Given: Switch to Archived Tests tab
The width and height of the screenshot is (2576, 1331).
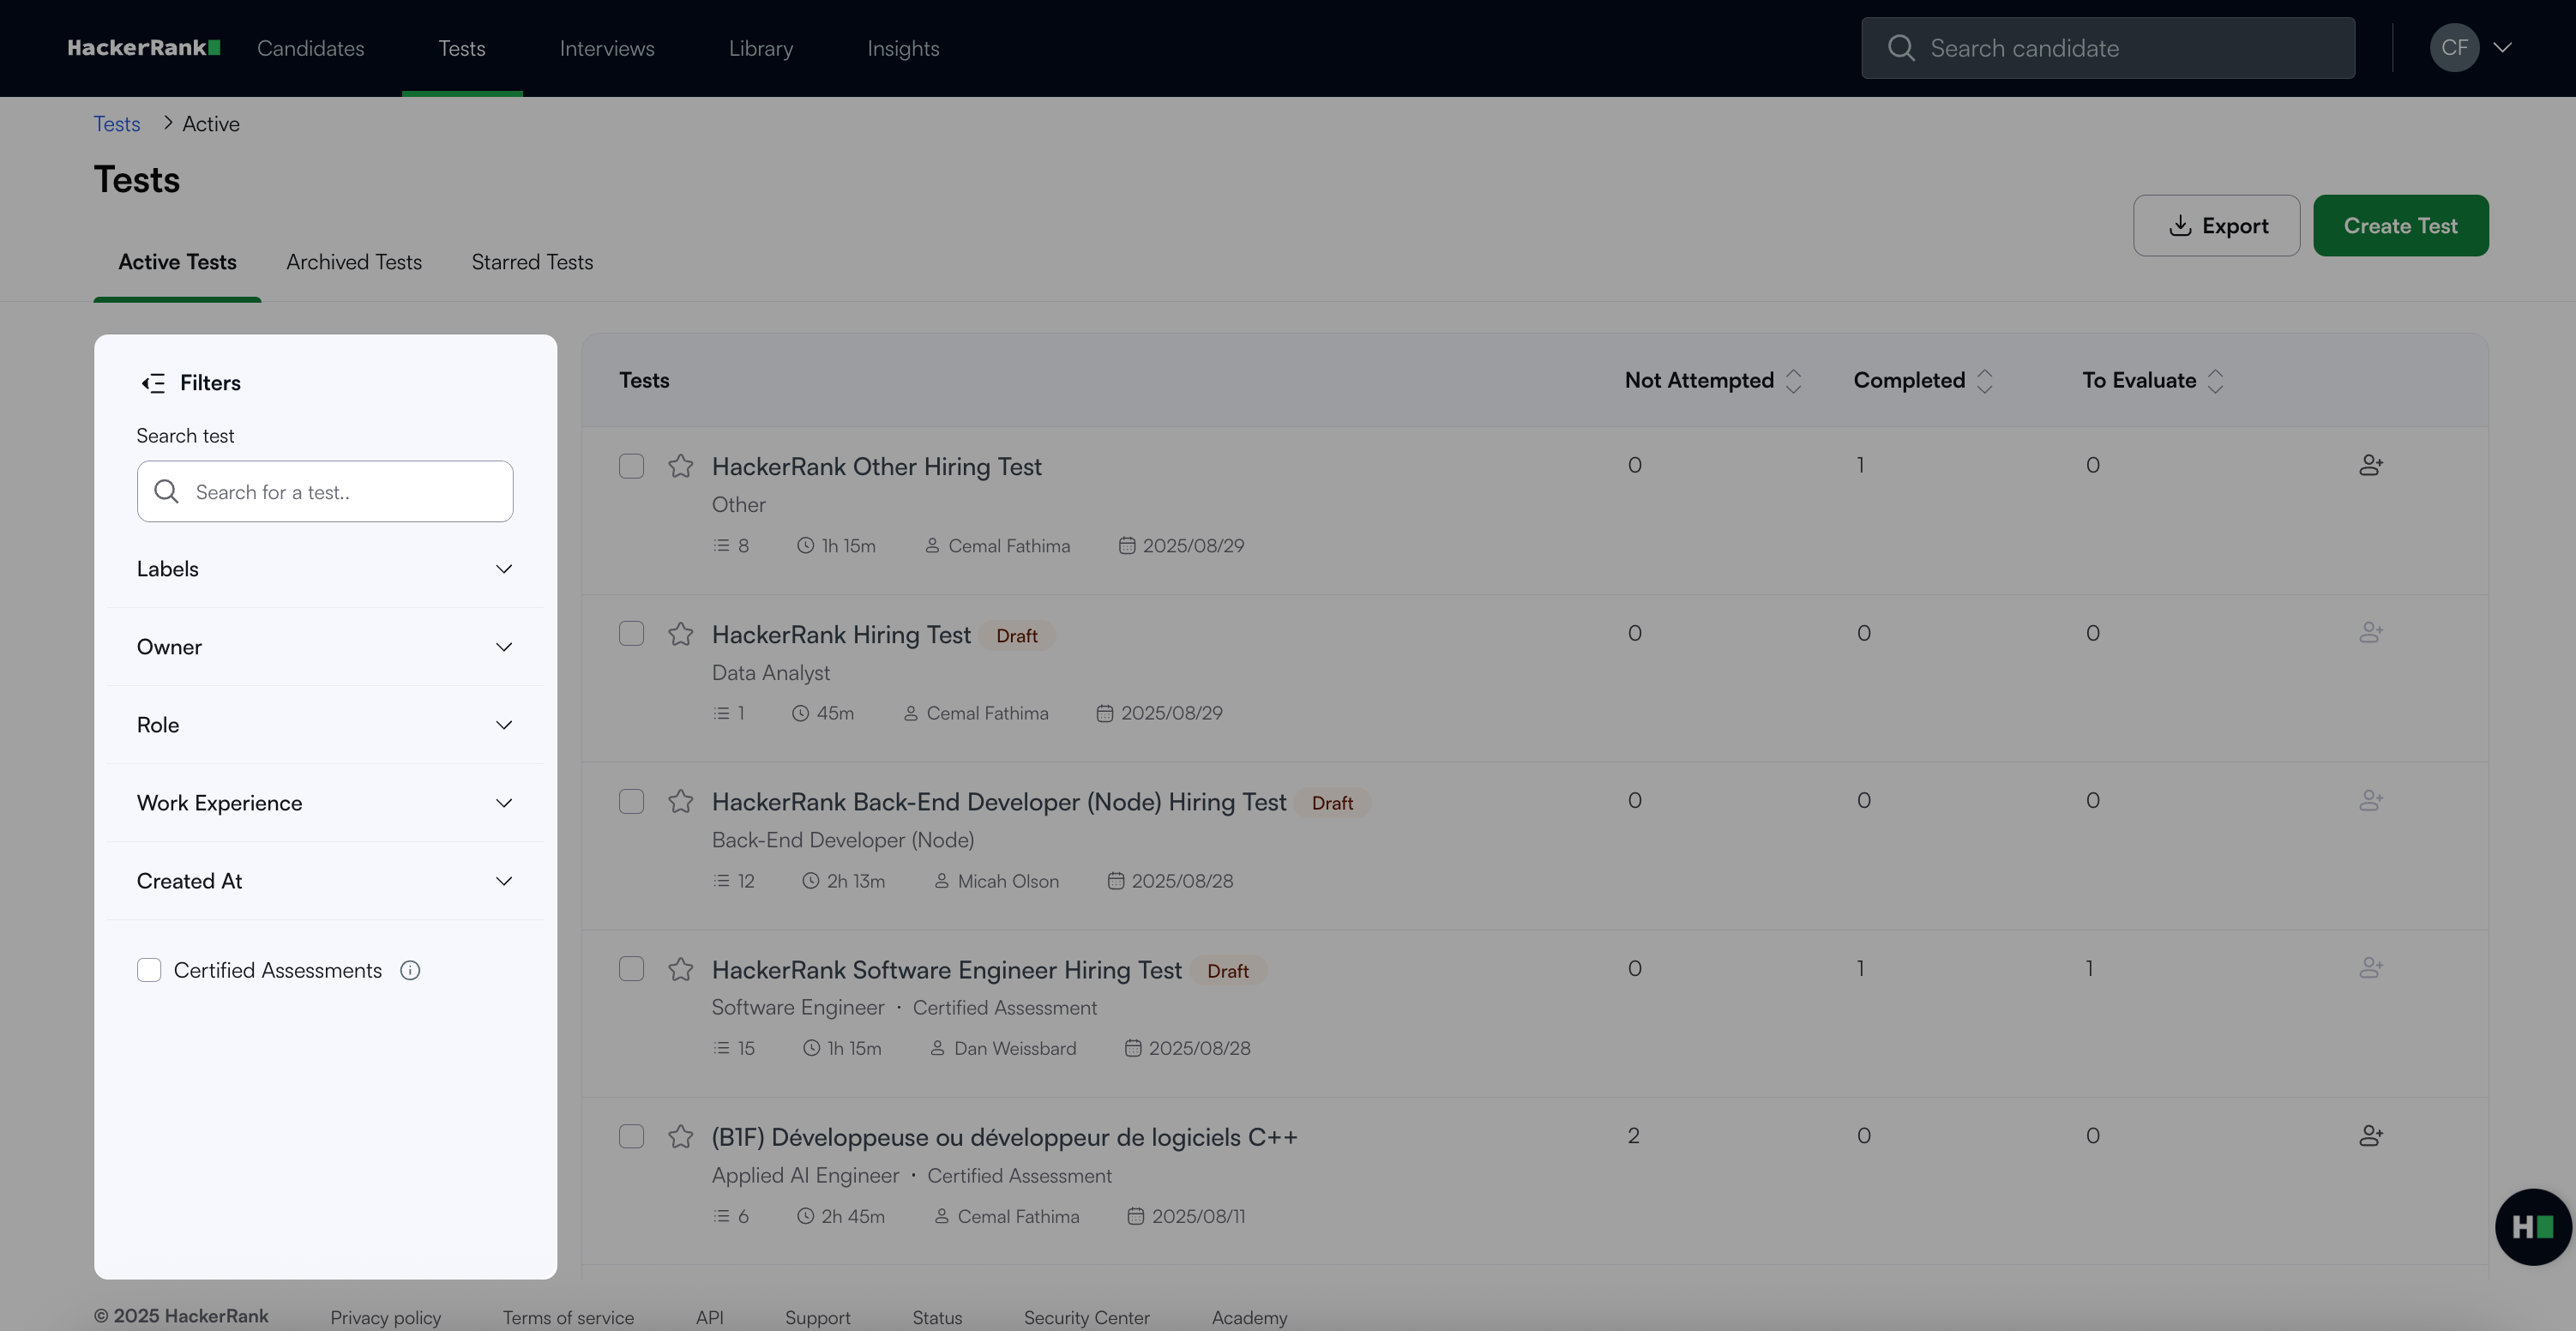Looking at the screenshot, I should coord(354,262).
